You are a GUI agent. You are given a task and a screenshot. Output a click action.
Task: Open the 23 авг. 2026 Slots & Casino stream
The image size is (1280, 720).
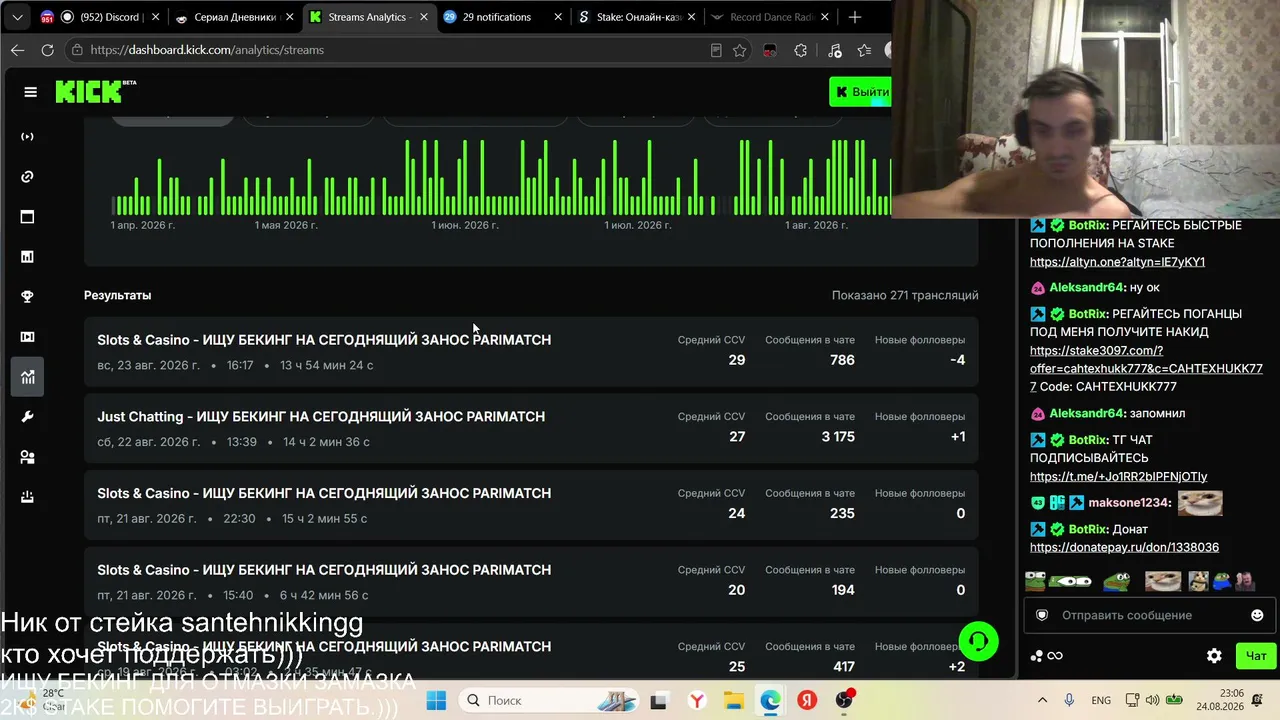pos(531,352)
